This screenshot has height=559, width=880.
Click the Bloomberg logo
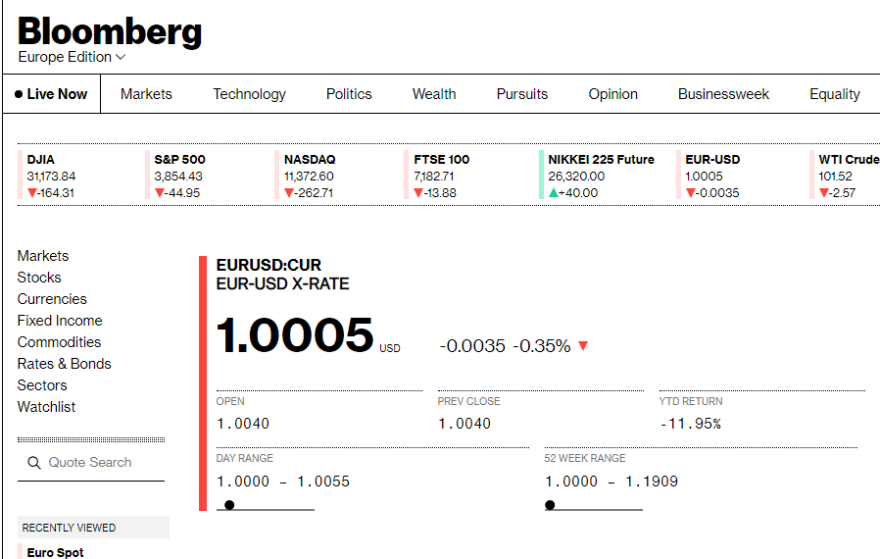[110, 31]
